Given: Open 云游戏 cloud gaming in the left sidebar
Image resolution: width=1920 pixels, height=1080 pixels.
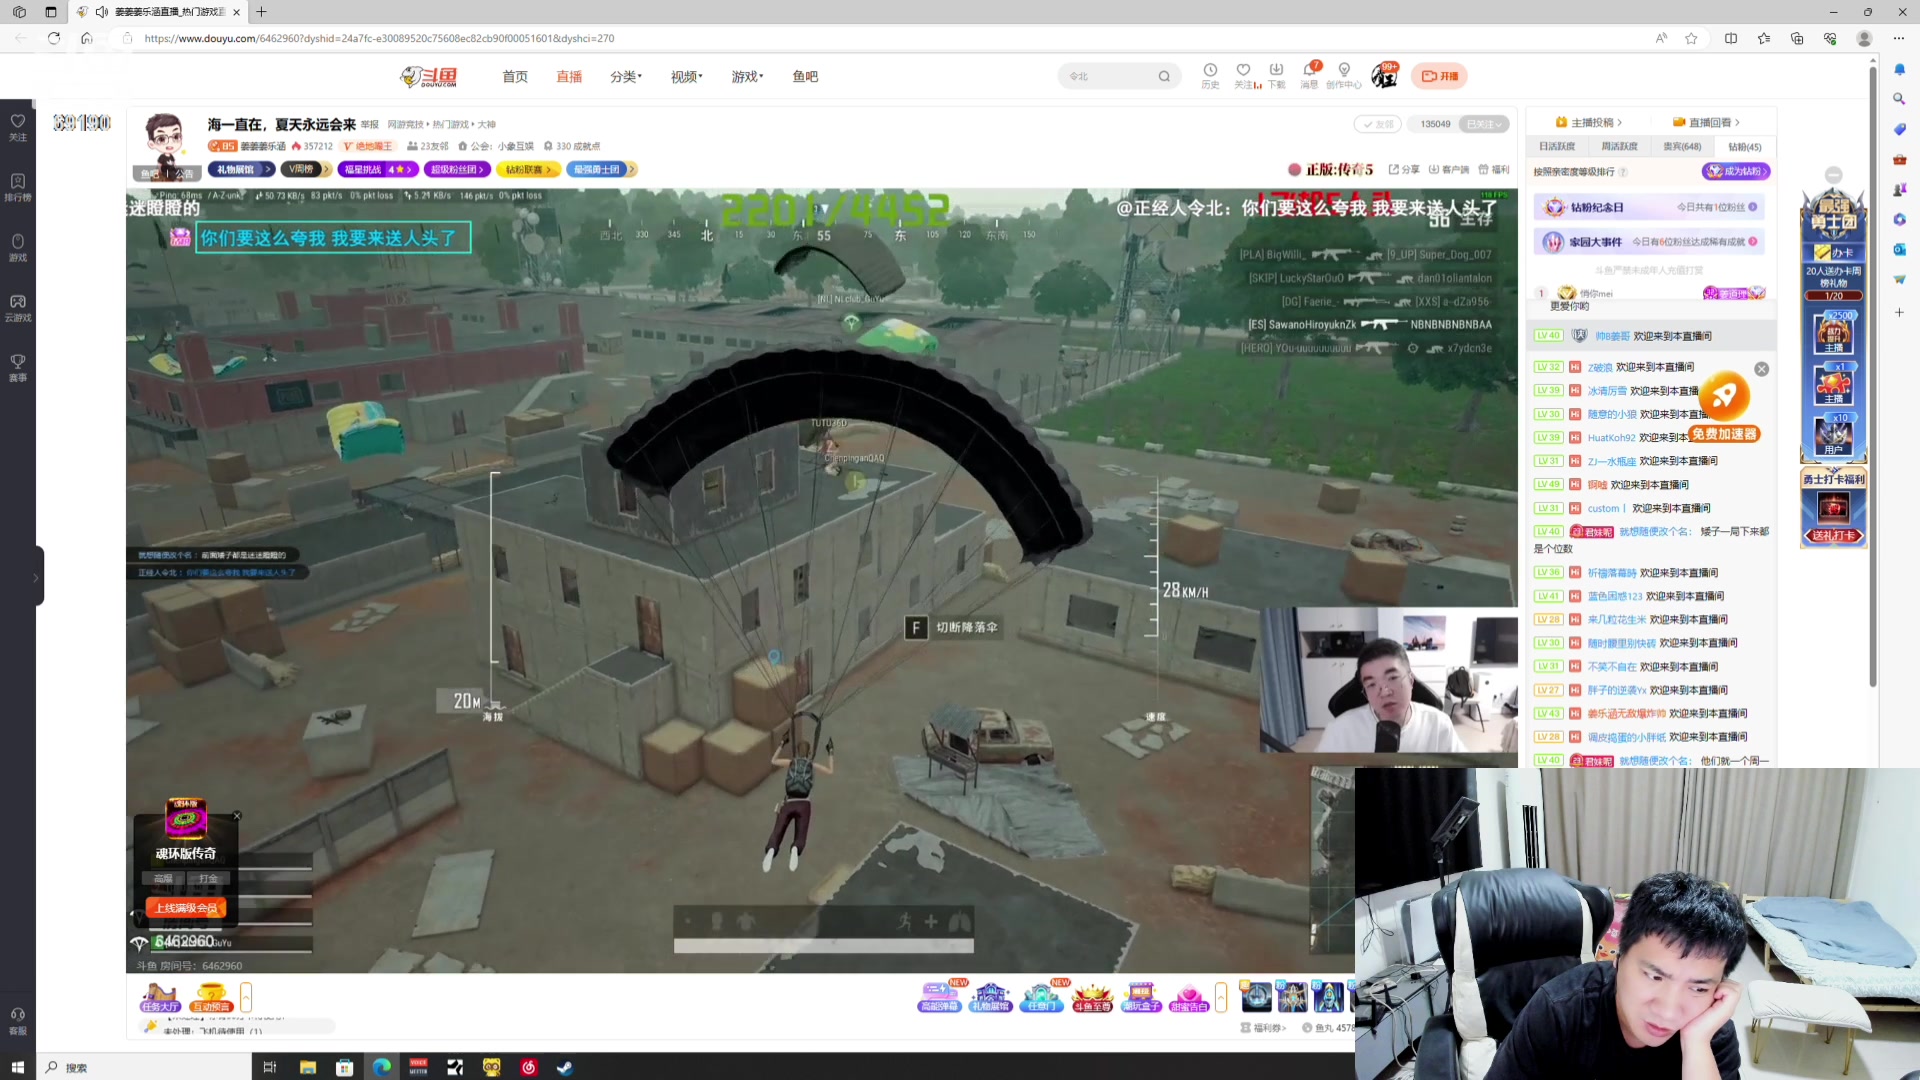Looking at the screenshot, I should point(18,307).
